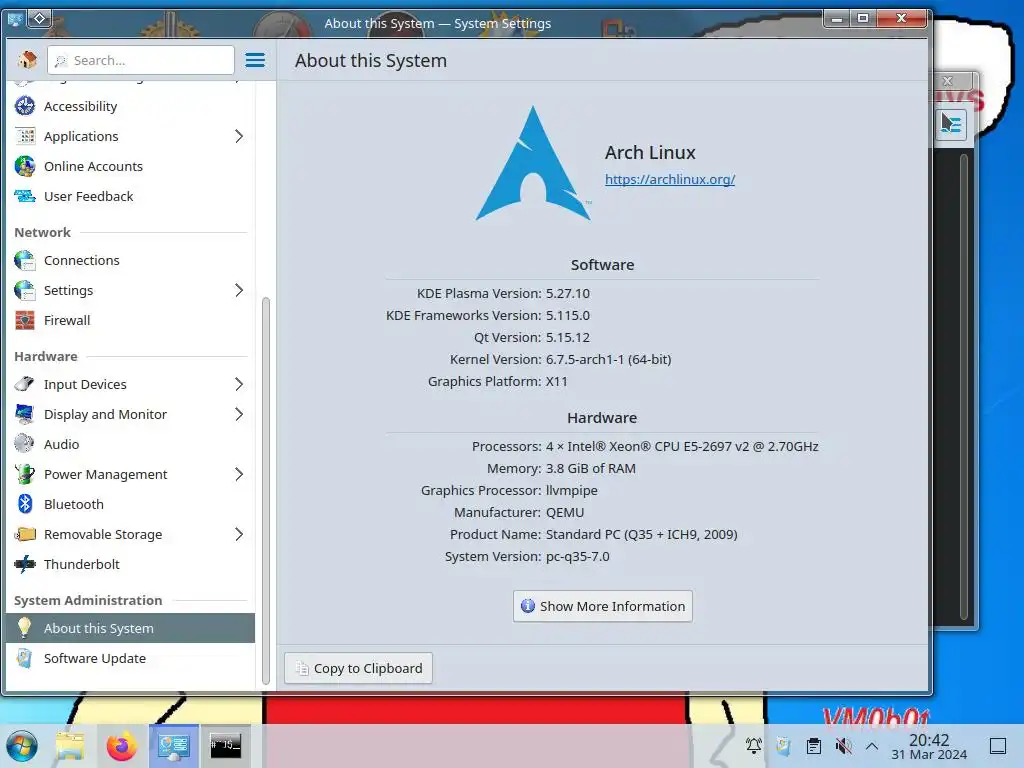
Task: Select the Input Devices mouse icon
Action: tap(25, 385)
